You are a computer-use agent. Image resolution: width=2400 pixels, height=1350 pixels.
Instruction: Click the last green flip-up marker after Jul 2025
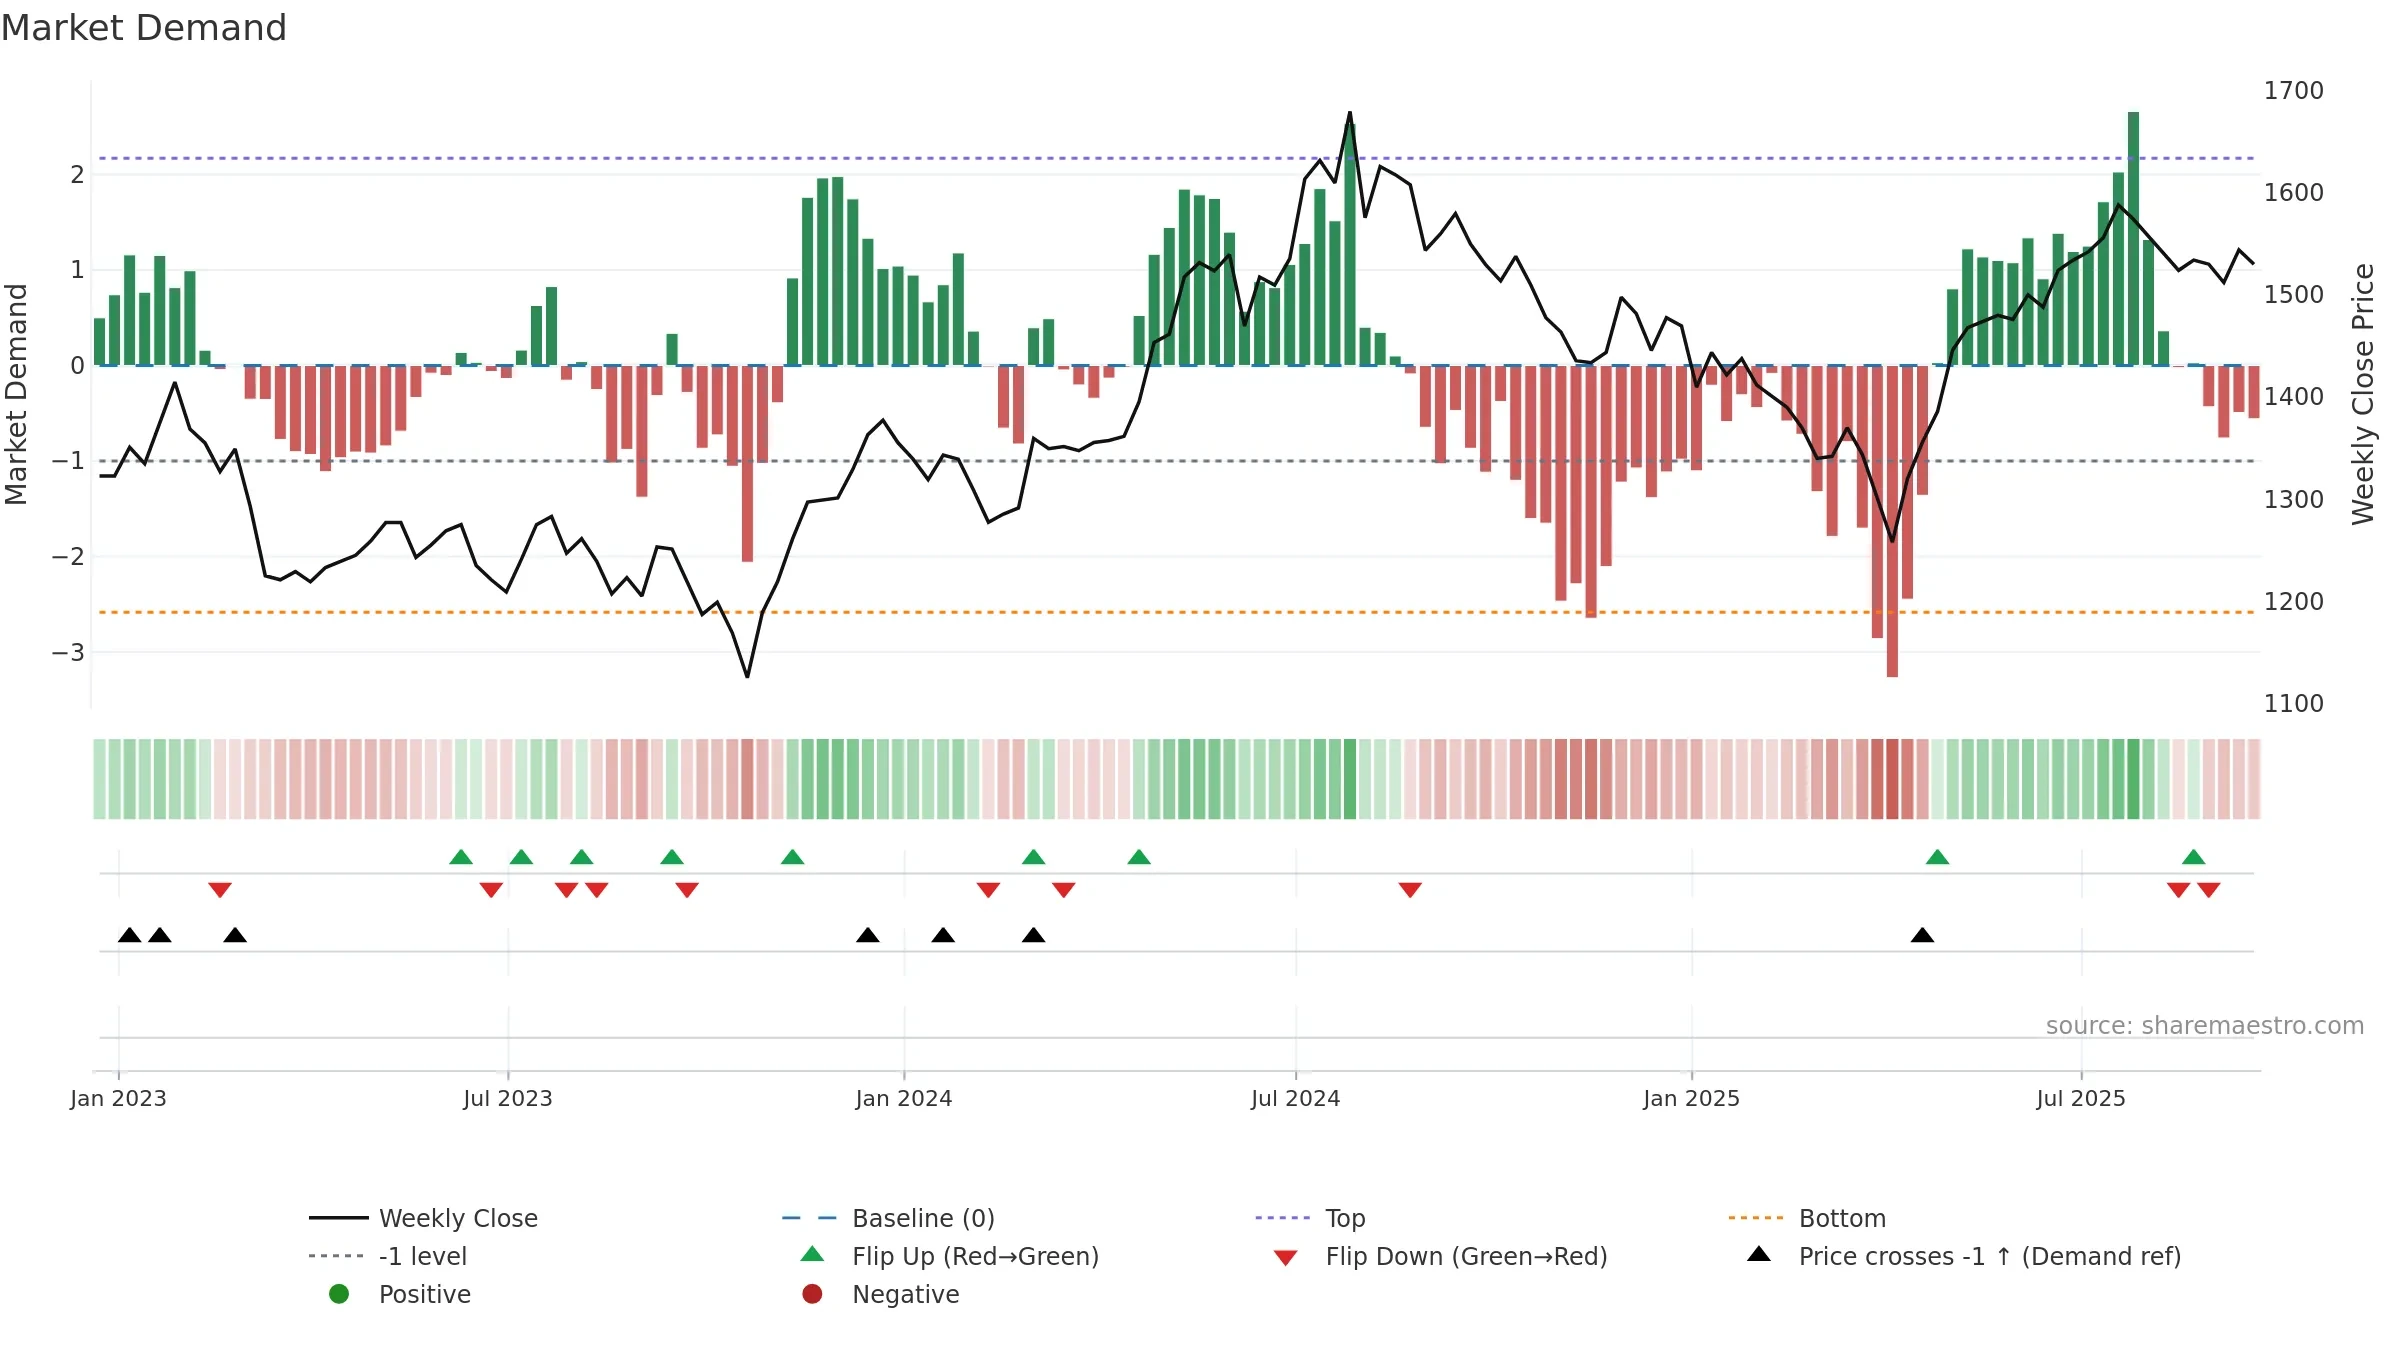tap(2194, 857)
